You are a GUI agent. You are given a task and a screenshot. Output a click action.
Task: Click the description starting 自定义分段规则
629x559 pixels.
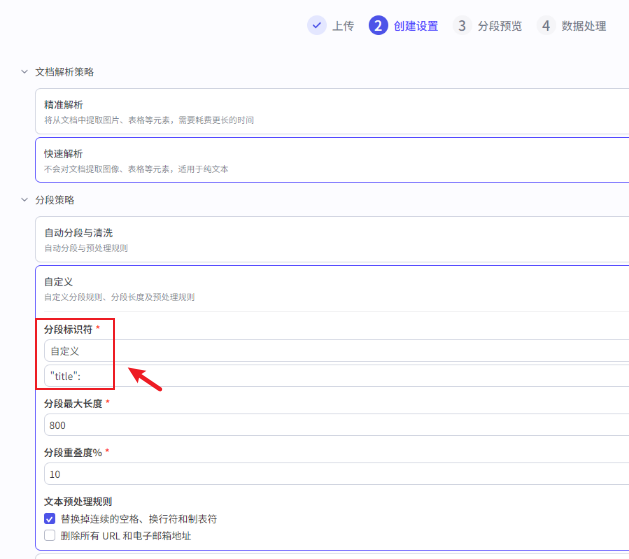point(119,297)
